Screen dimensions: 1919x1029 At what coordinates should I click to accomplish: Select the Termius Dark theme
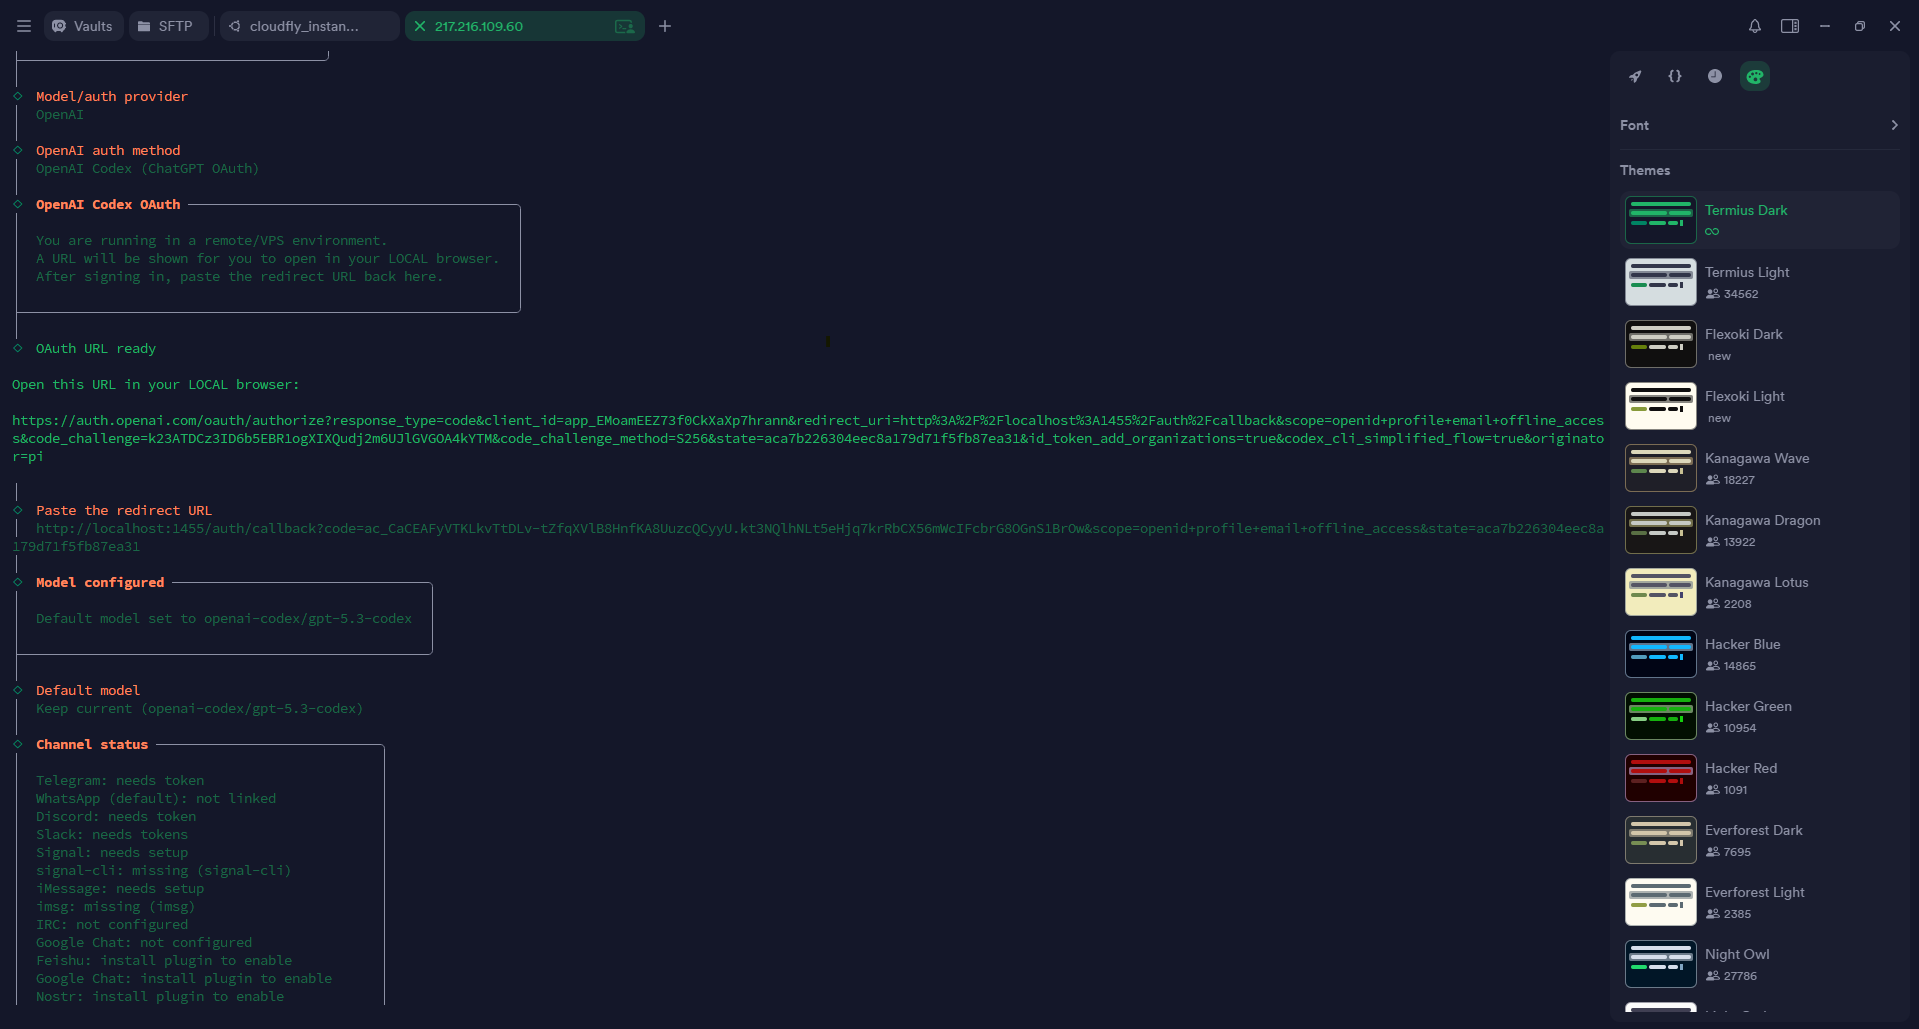point(1759,220)
